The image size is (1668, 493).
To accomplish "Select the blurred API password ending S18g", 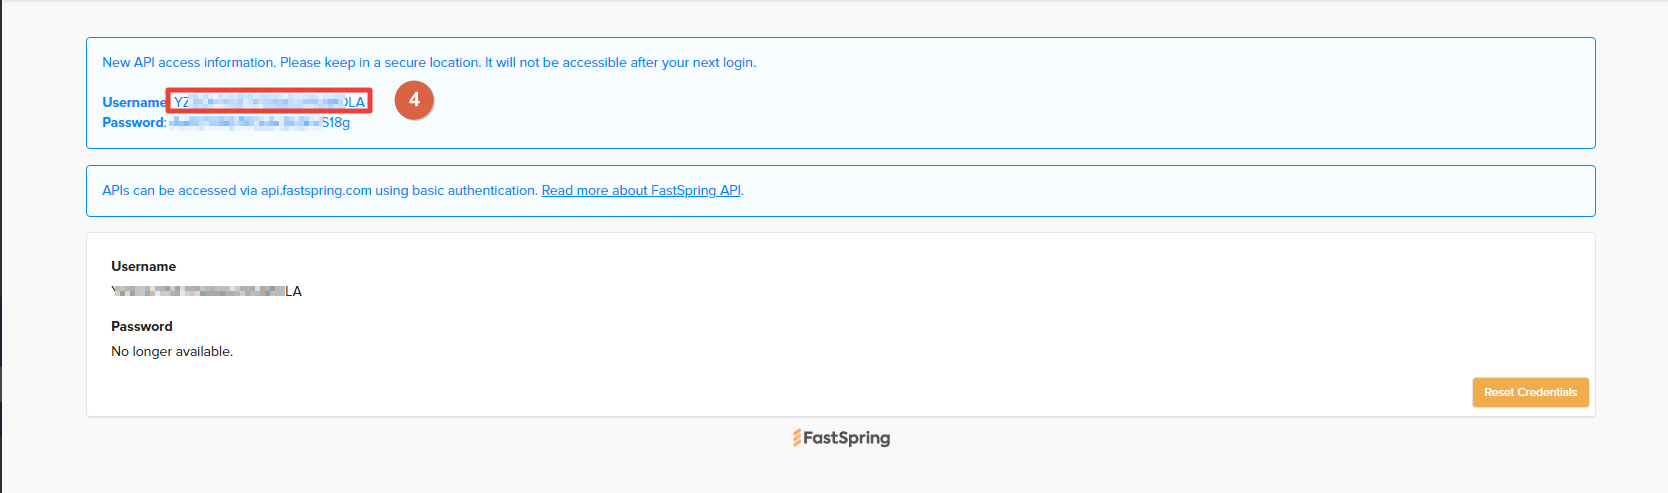I will pyautogui.click(x=260, y=122).
